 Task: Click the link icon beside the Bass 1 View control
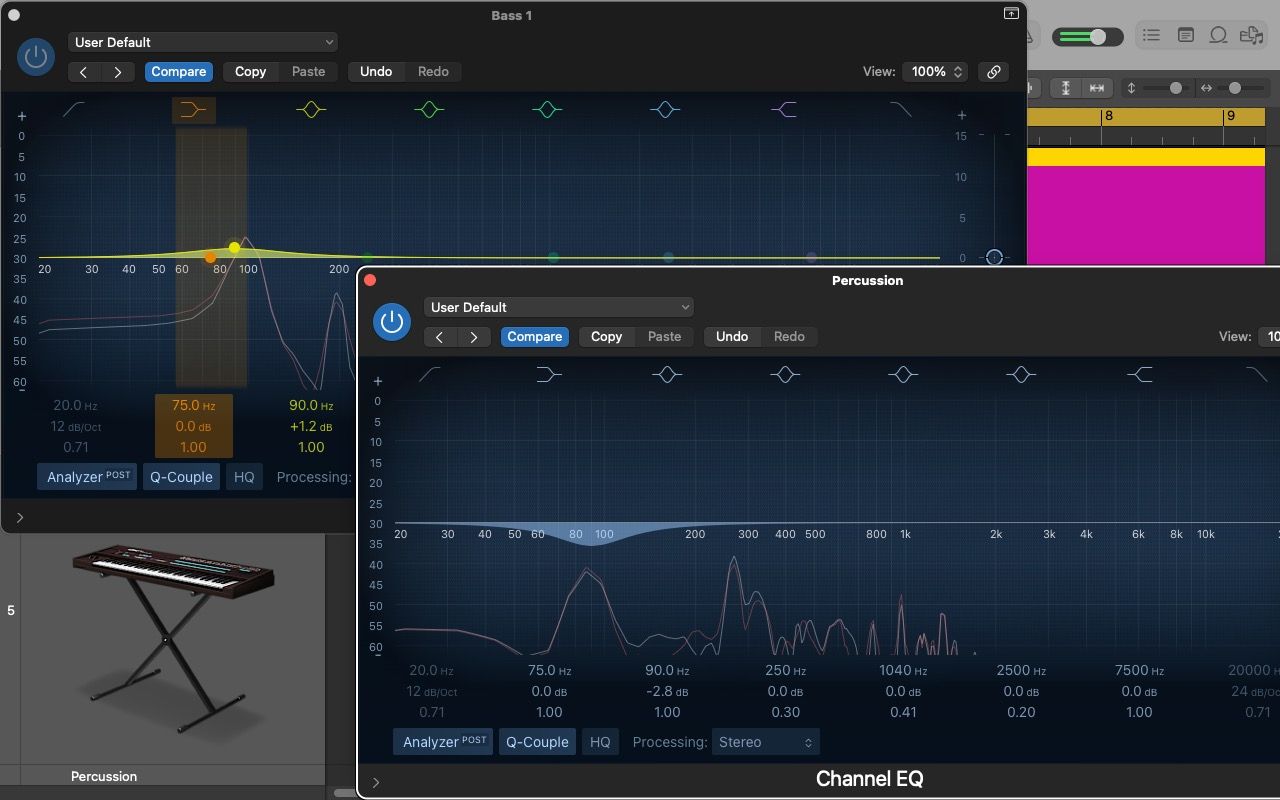point(993,72)
